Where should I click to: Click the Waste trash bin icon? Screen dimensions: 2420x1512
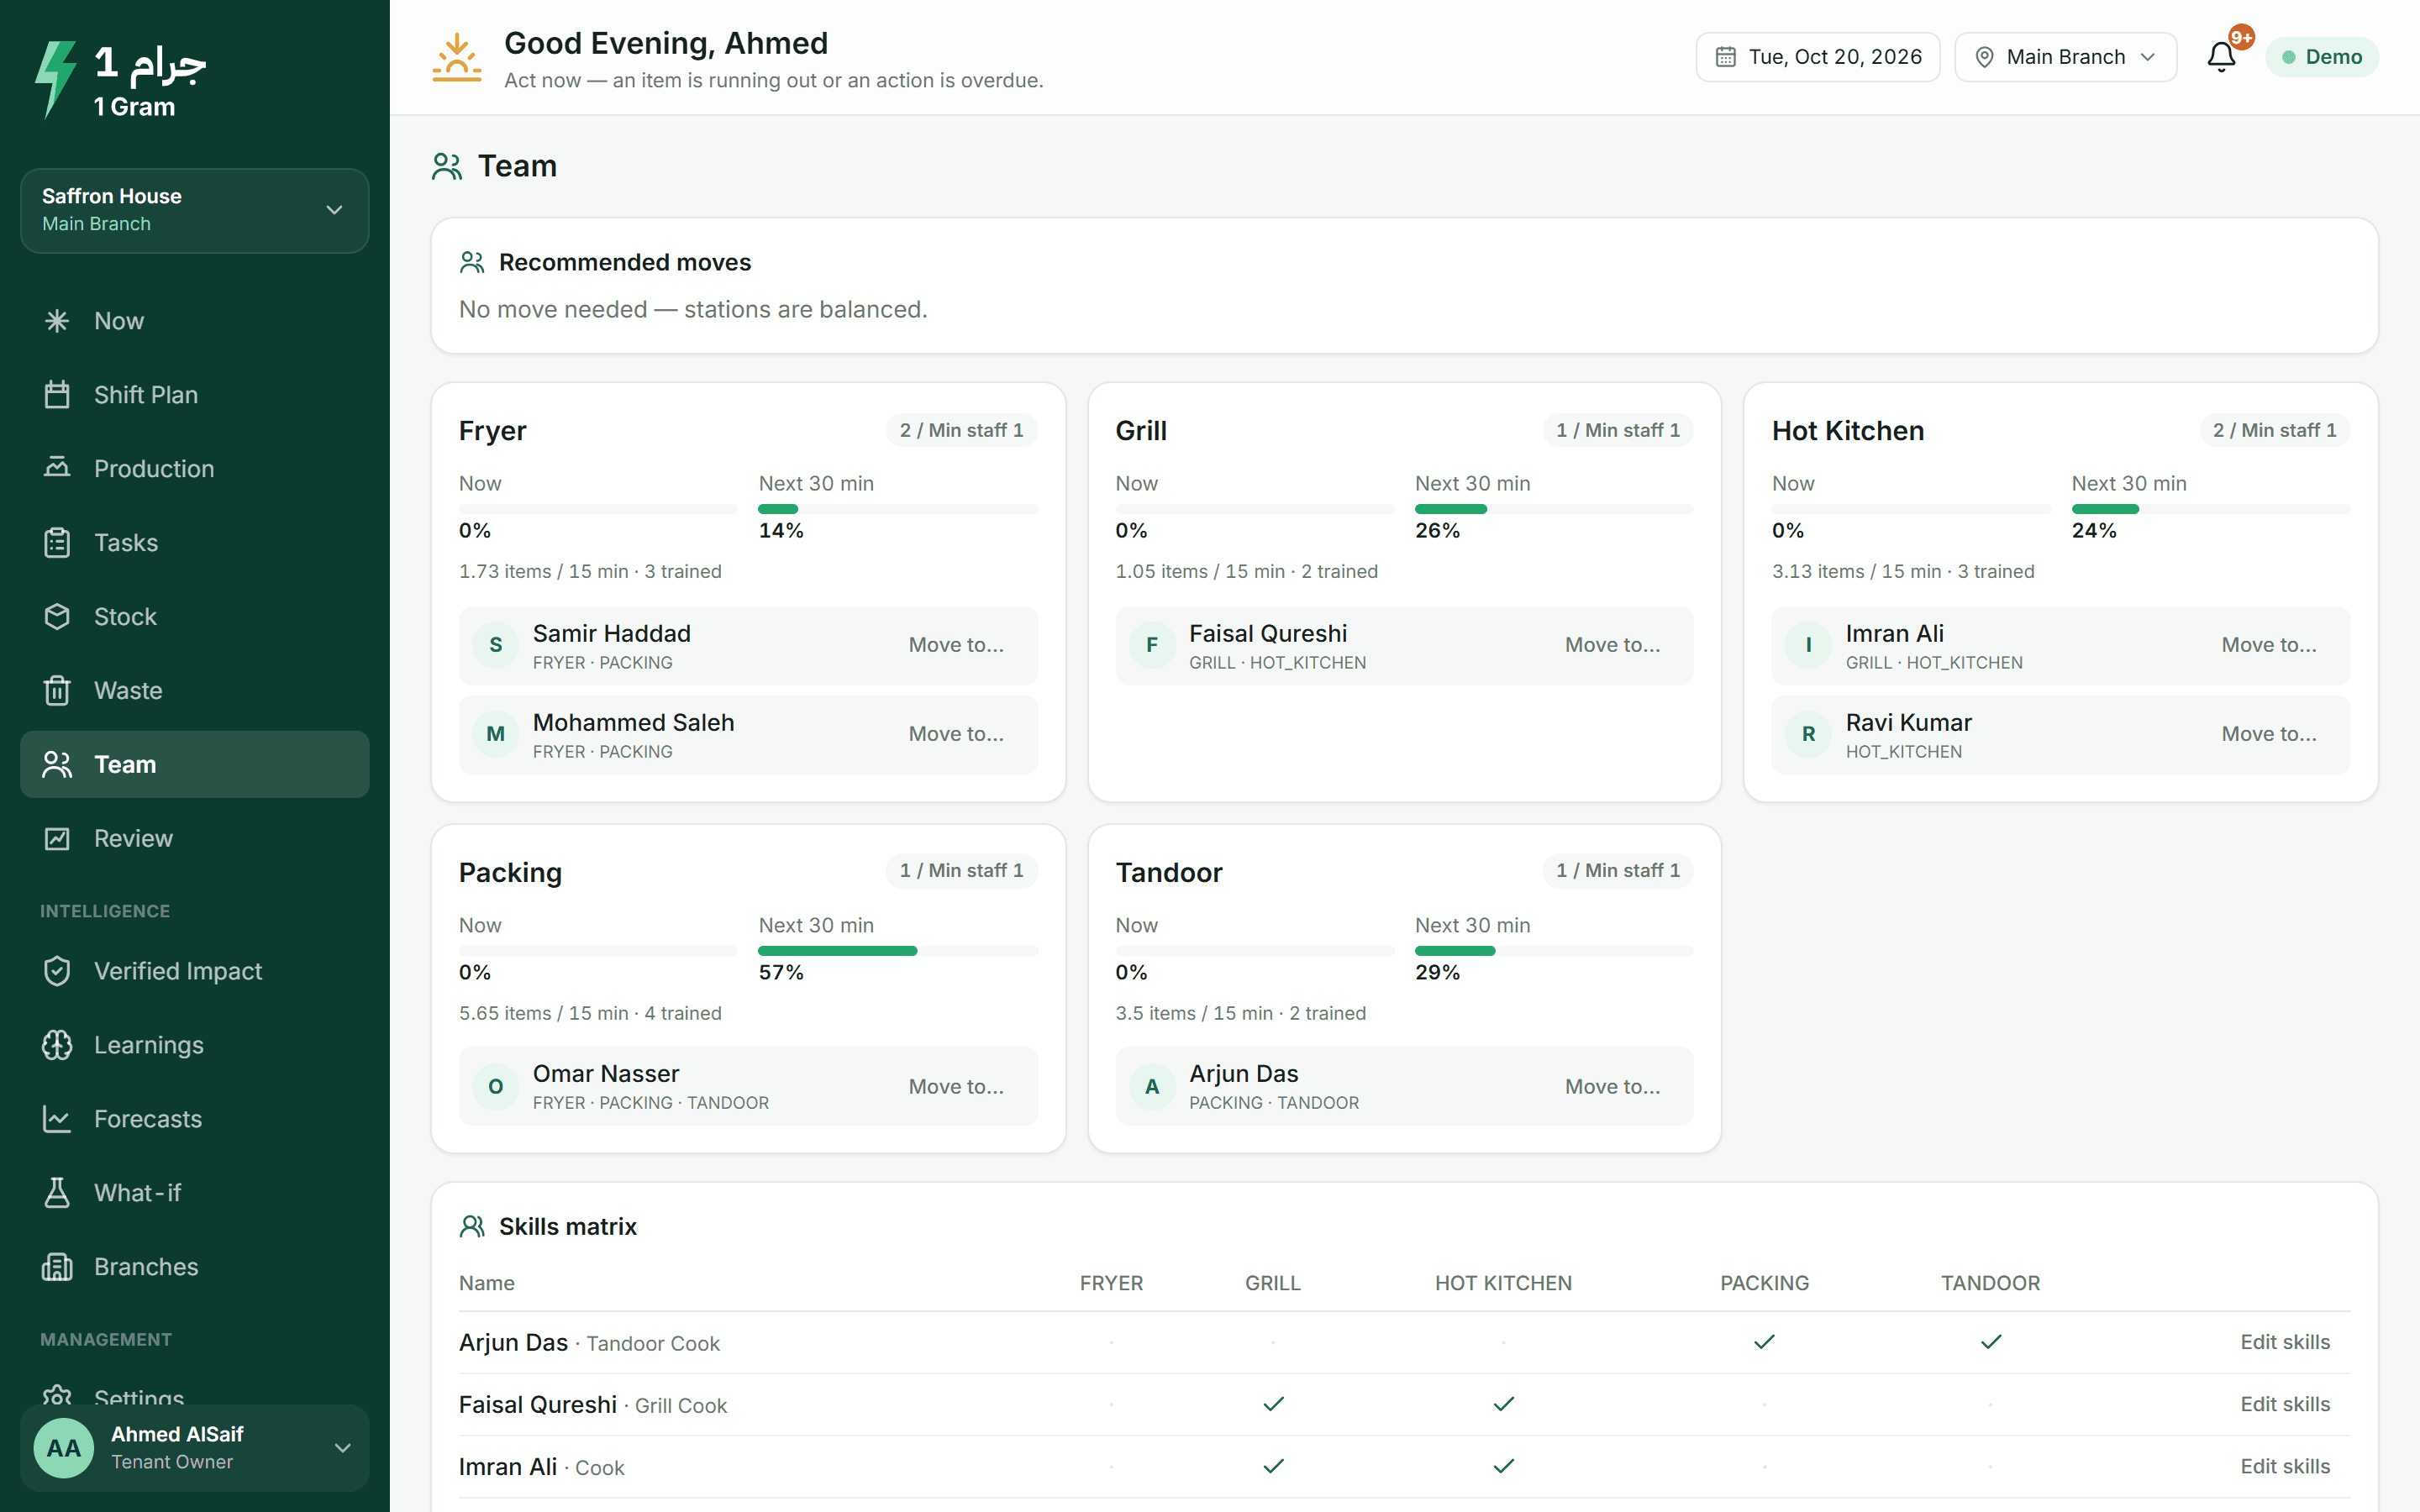pyautogui.click(x=57, y=691)
